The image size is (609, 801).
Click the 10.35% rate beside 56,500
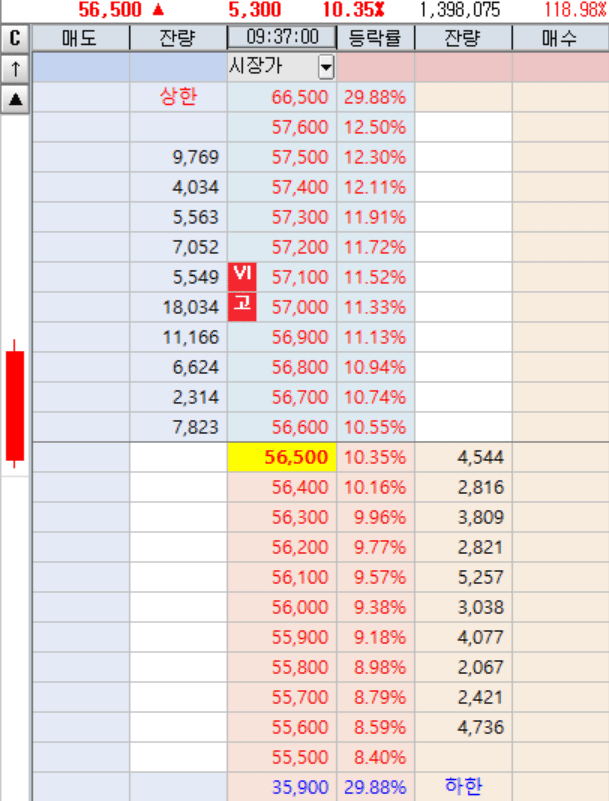(376, 457)
